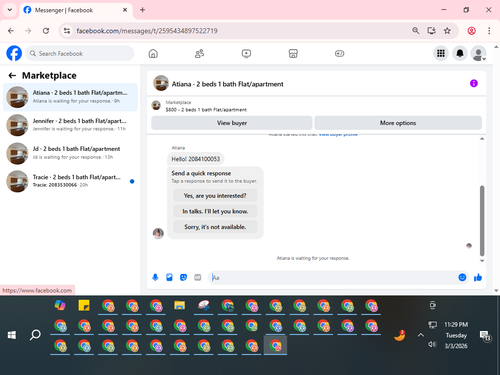Screen dimensions: 500x375
Task: Click the conversation information purple icon
Action: 474,83
